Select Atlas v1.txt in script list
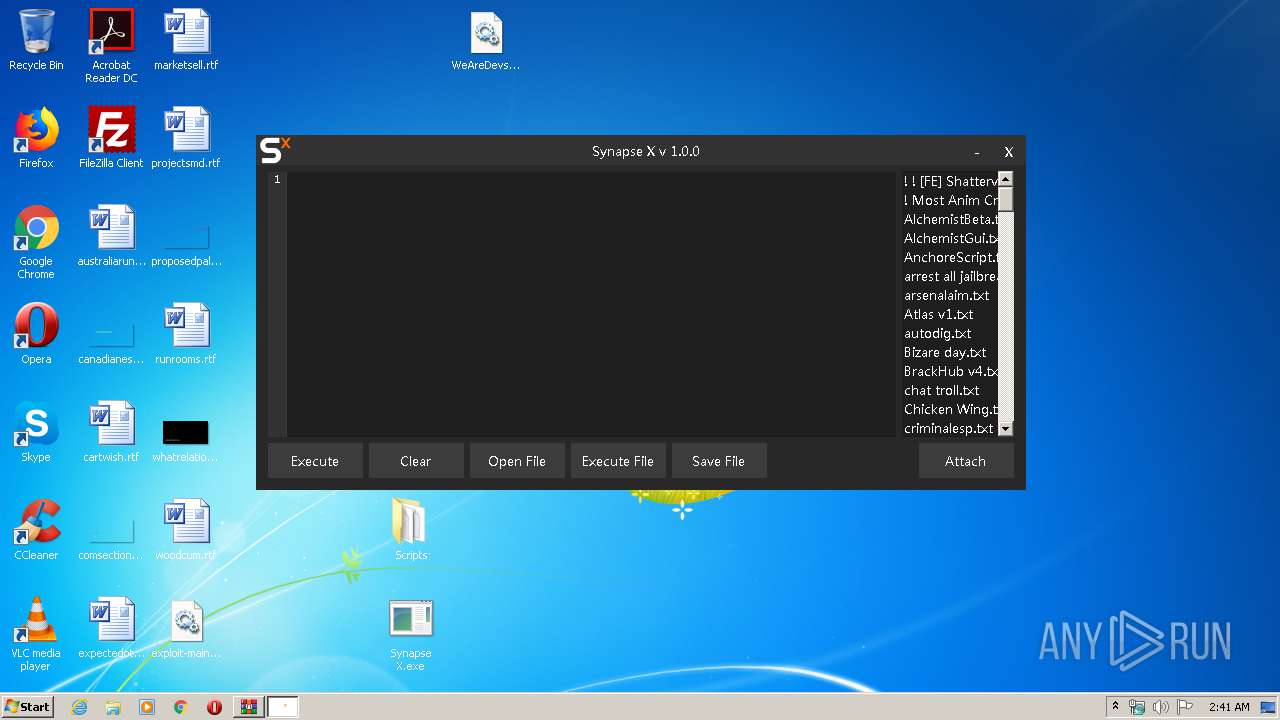The height and width of the screenshot is (720, 1280). coord(939,314)
